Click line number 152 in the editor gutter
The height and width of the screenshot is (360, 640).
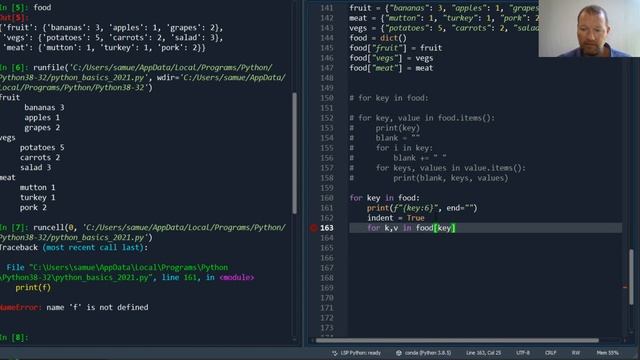coord(327,118)
